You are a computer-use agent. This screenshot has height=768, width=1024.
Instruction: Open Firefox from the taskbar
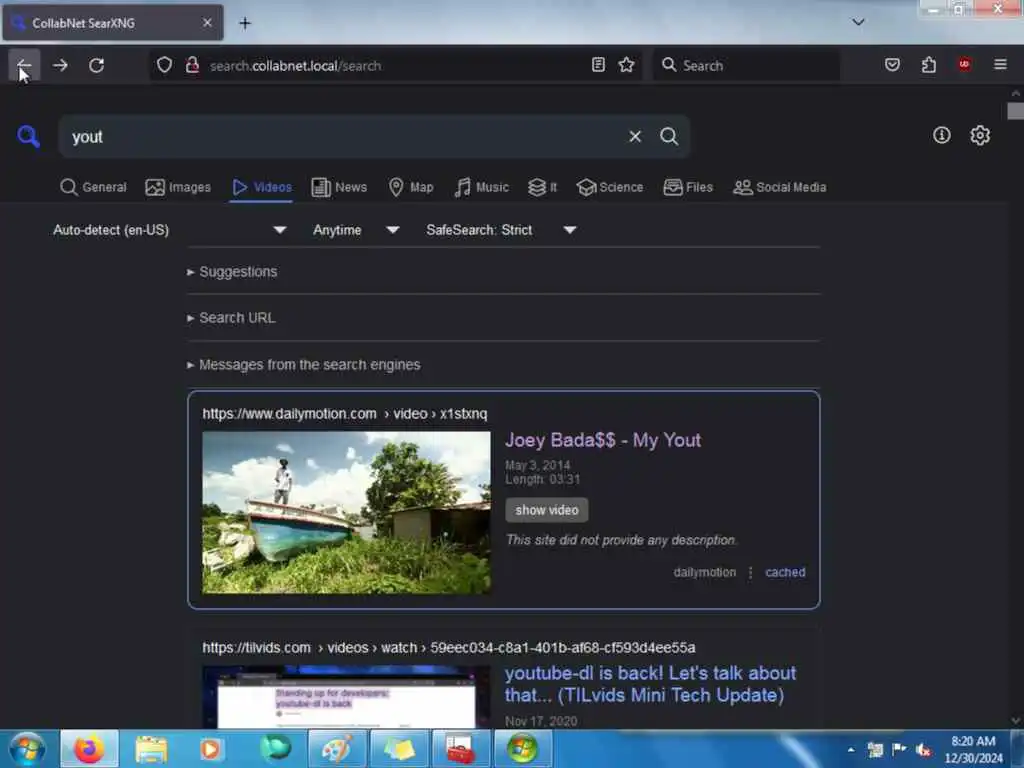(x=89, y=749)
